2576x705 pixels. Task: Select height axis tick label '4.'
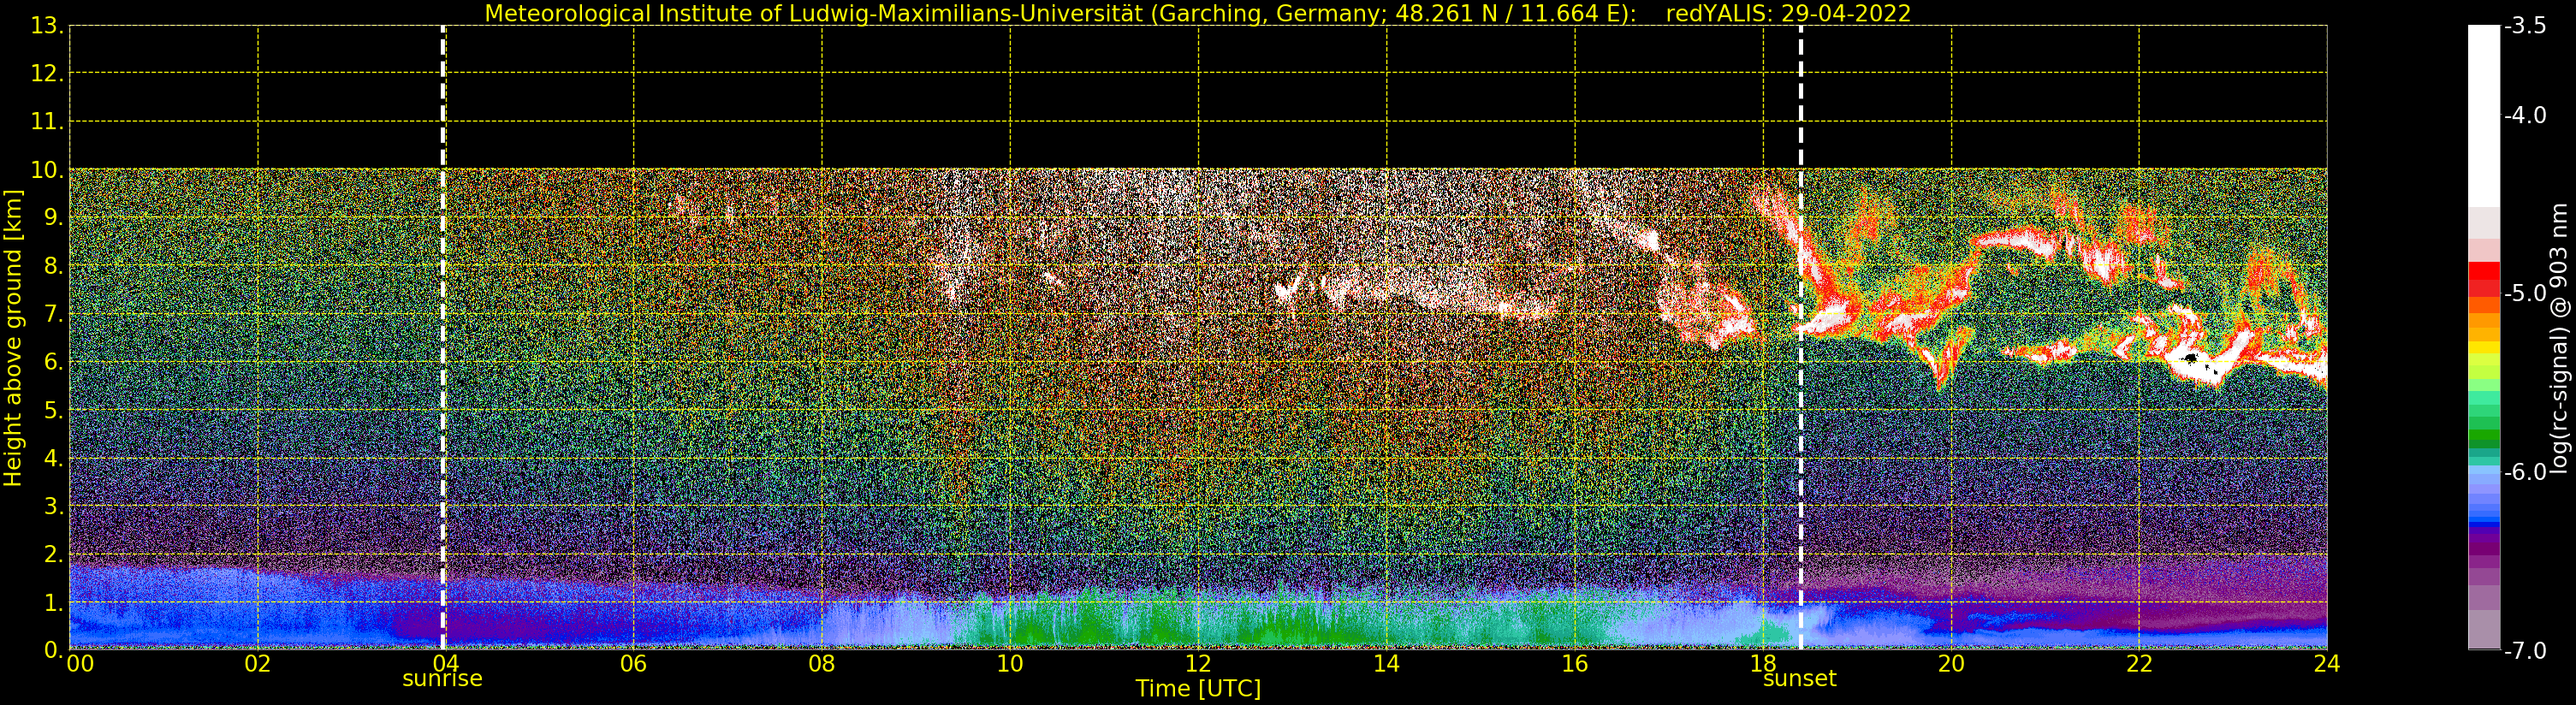tap(54, 458)
